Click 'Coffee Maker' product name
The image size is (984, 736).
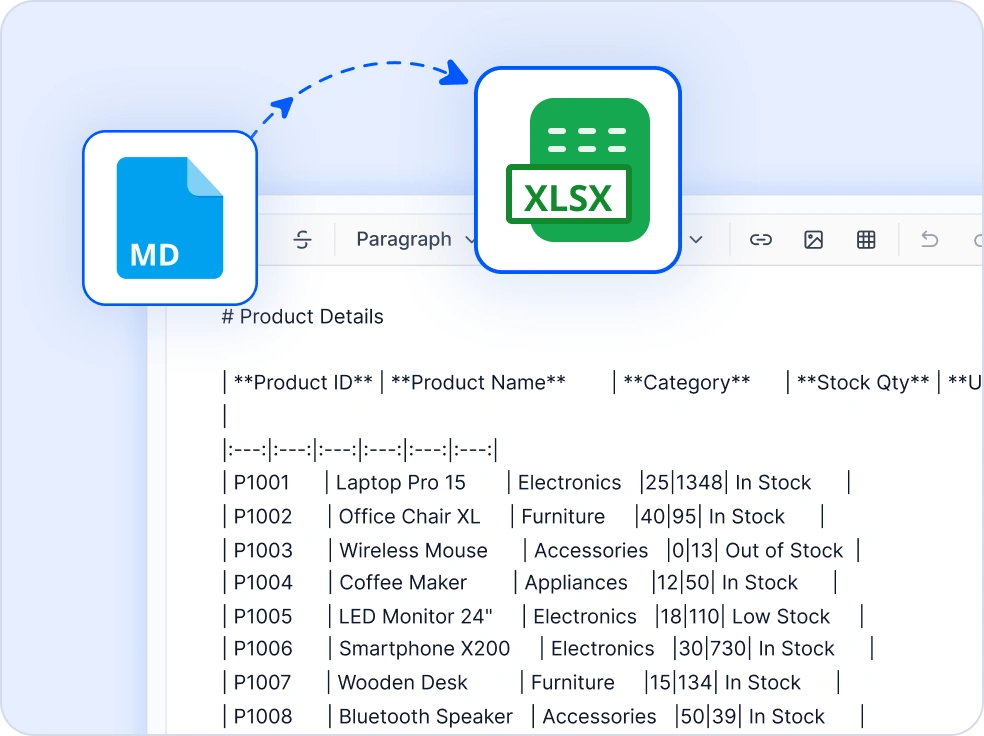click(x=403, y=582)
